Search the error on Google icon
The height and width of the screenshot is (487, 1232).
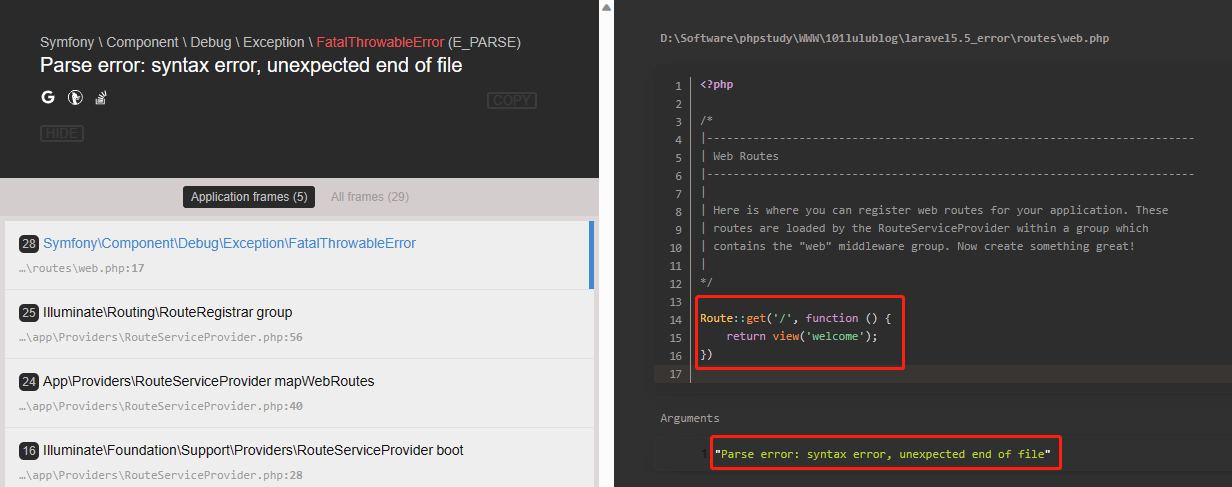coord(47,98)
